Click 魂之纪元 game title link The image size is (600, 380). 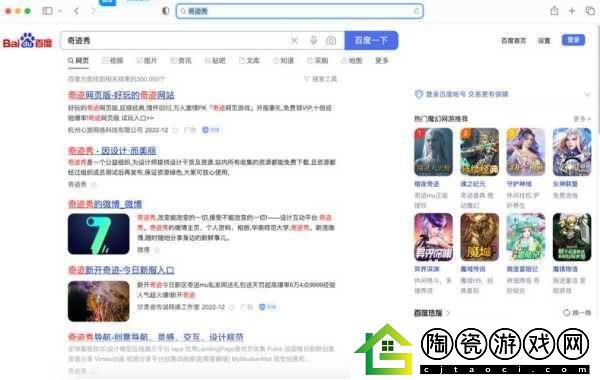(473, 184)
